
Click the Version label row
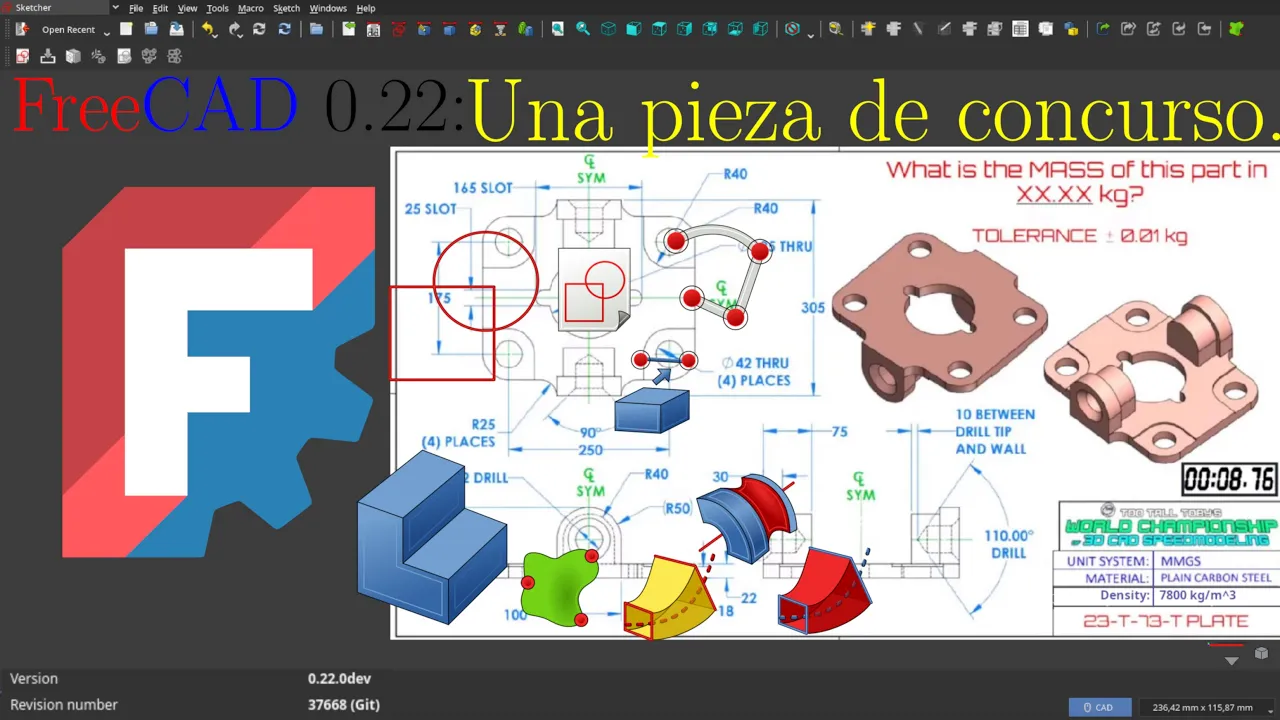(34, 679)
